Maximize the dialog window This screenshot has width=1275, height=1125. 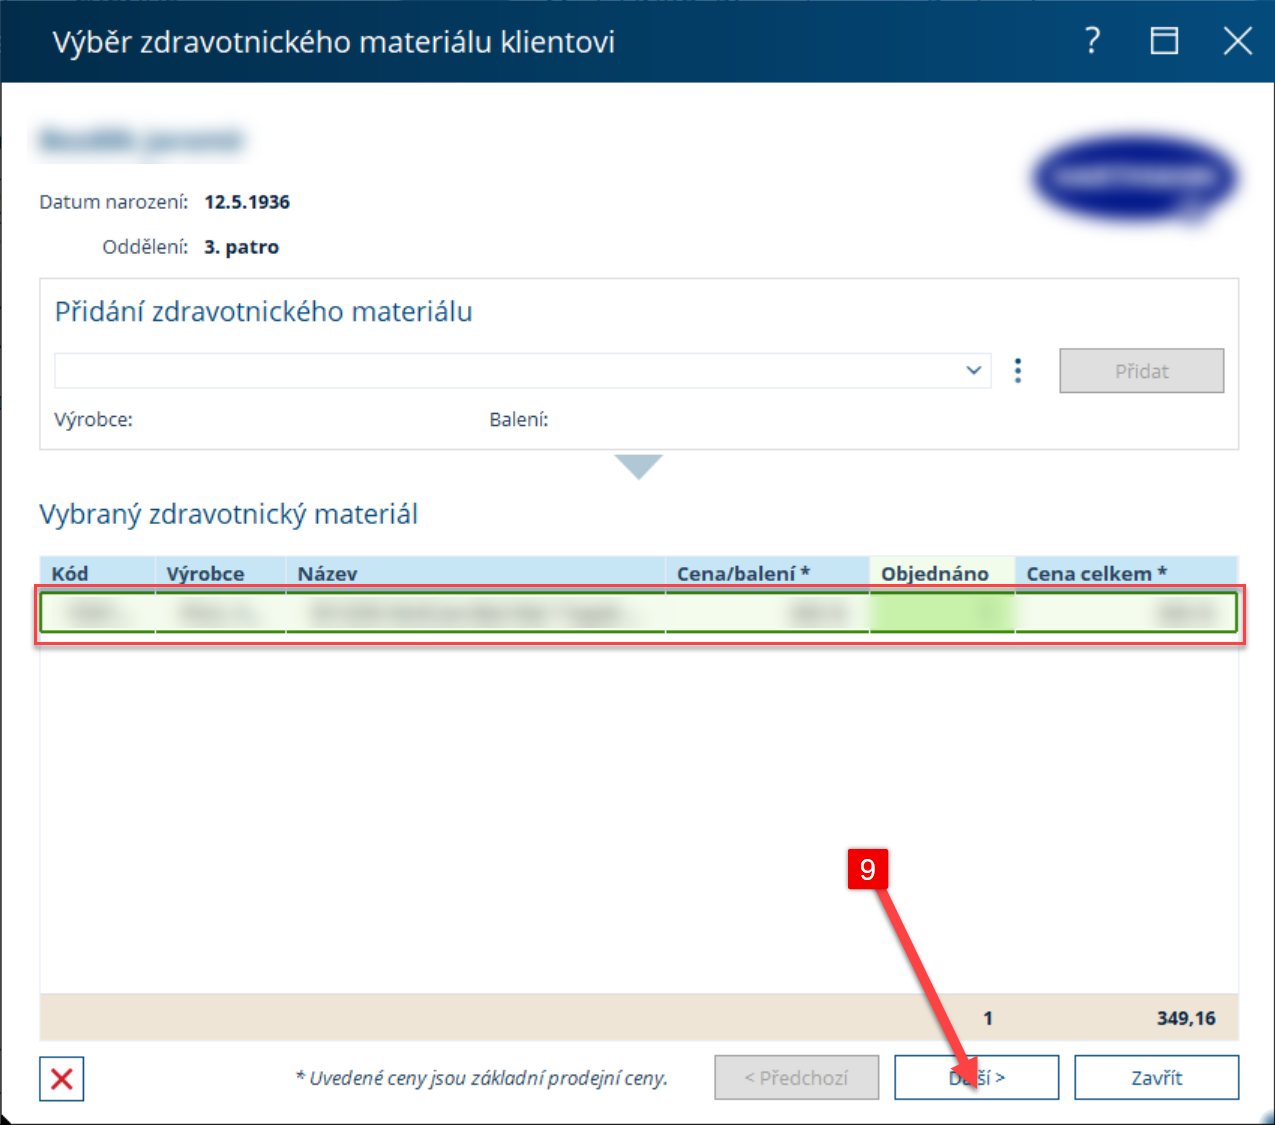1164,41
